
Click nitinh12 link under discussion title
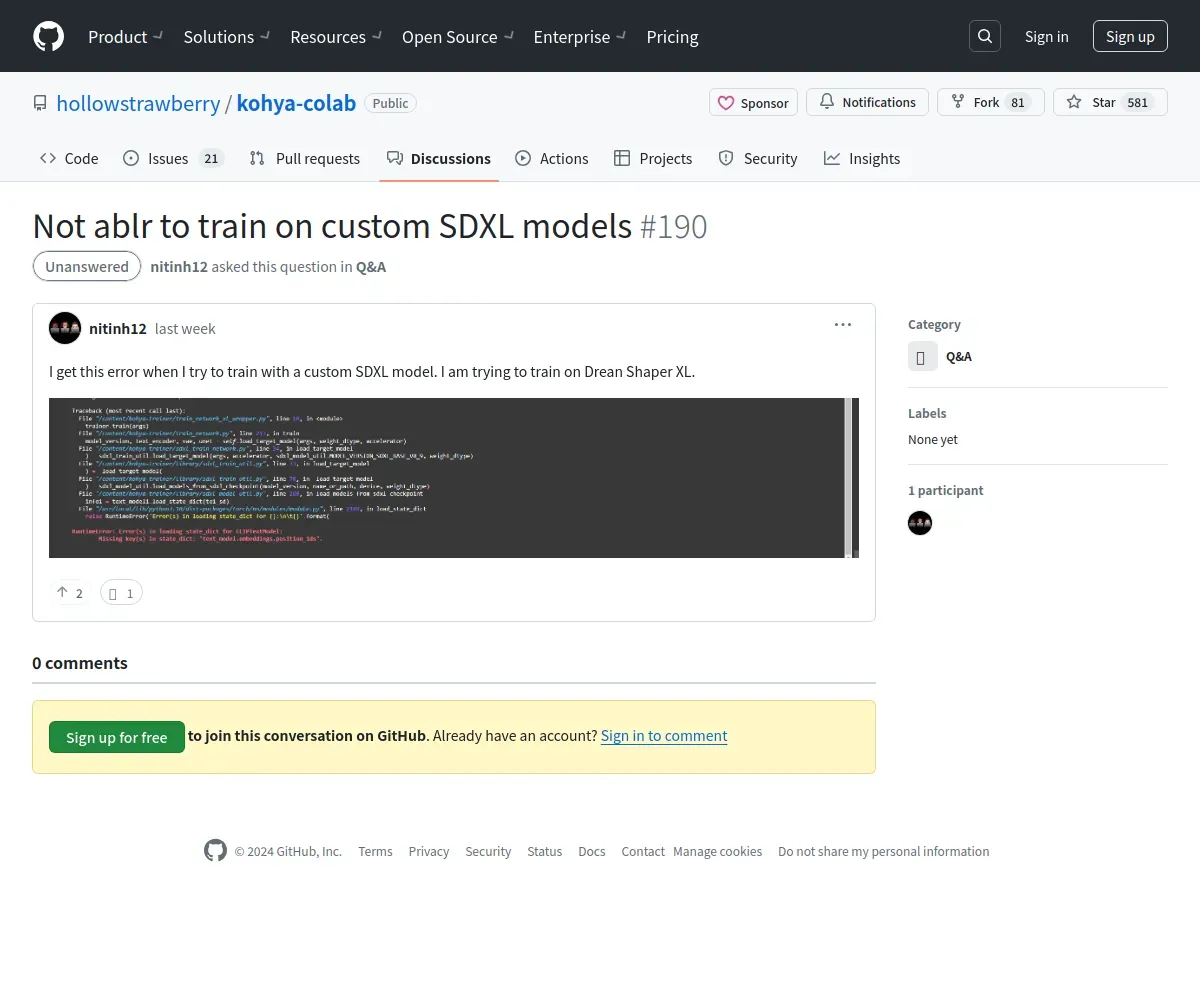179,266
